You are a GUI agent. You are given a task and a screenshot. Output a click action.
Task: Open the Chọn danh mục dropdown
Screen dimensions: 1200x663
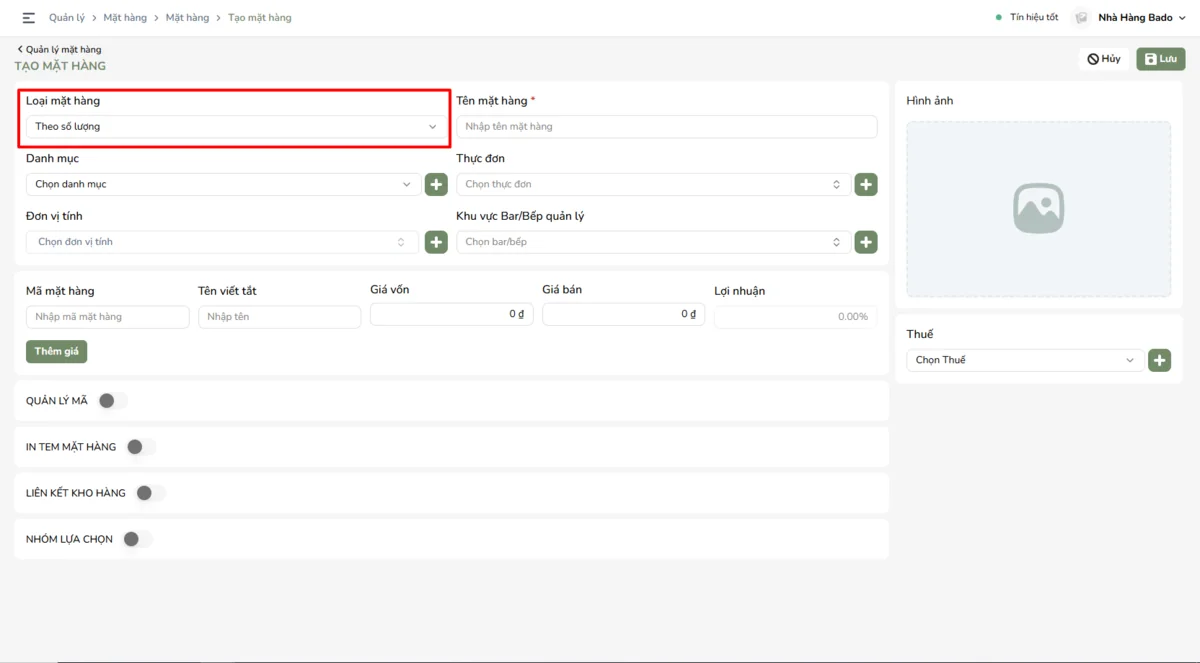pos(223,184)
